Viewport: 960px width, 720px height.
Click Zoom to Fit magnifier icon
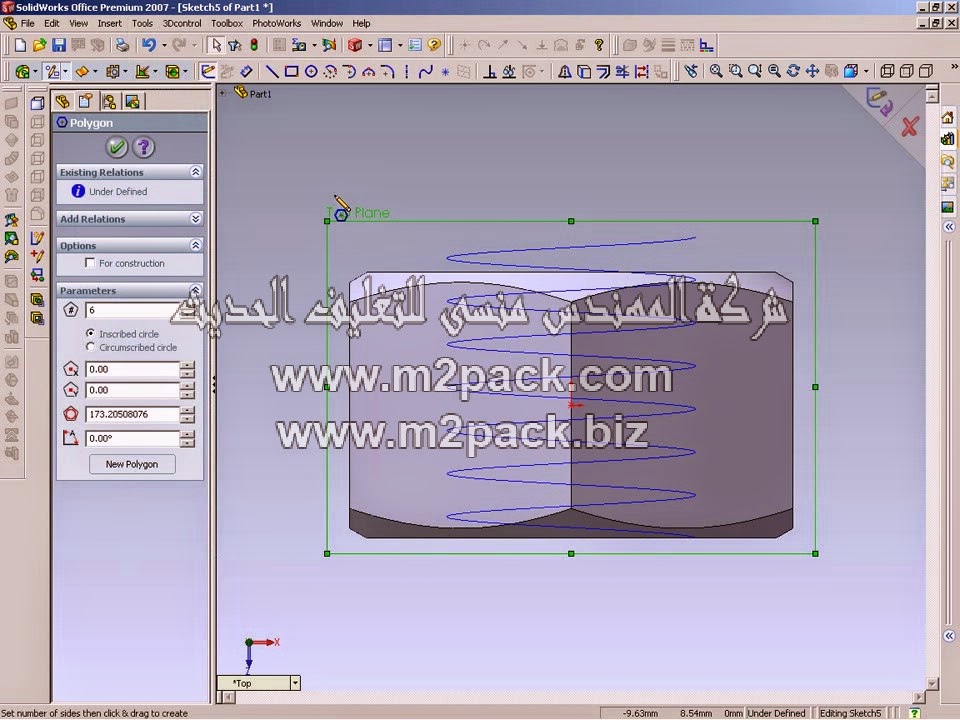coord(716,72)
